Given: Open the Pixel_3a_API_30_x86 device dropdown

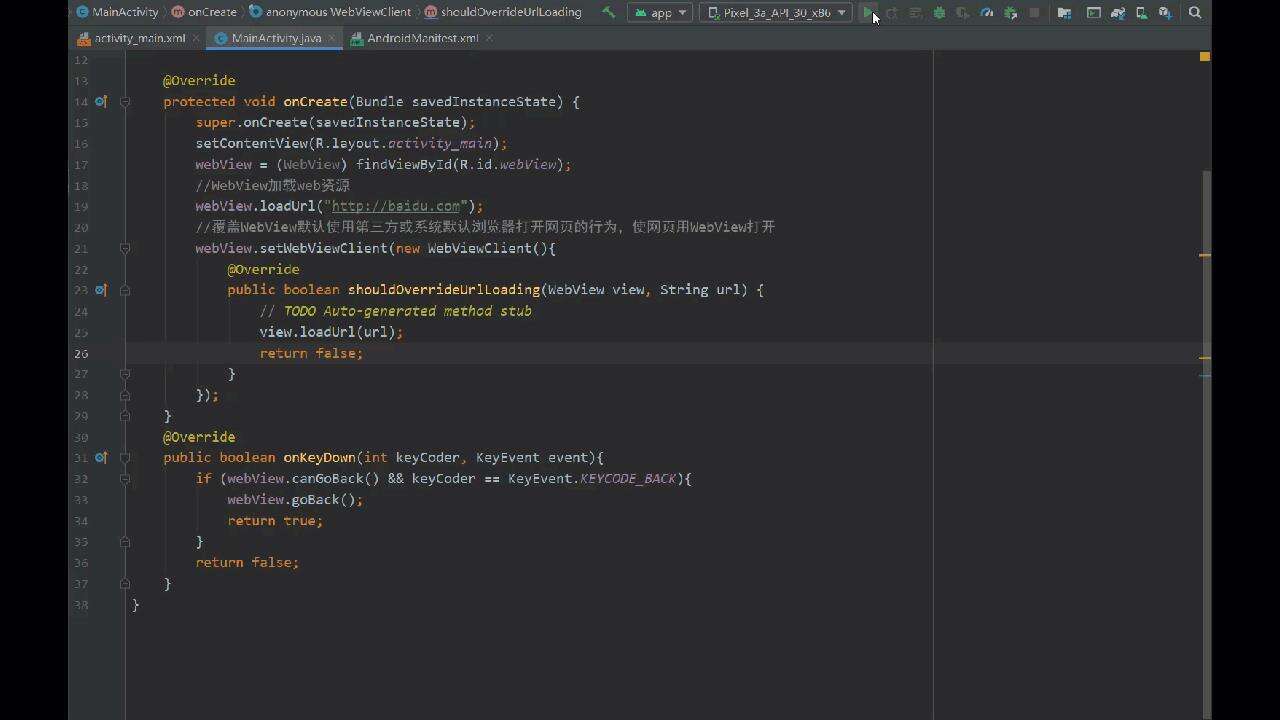Looking at the screenshot, I should [776, 13].
